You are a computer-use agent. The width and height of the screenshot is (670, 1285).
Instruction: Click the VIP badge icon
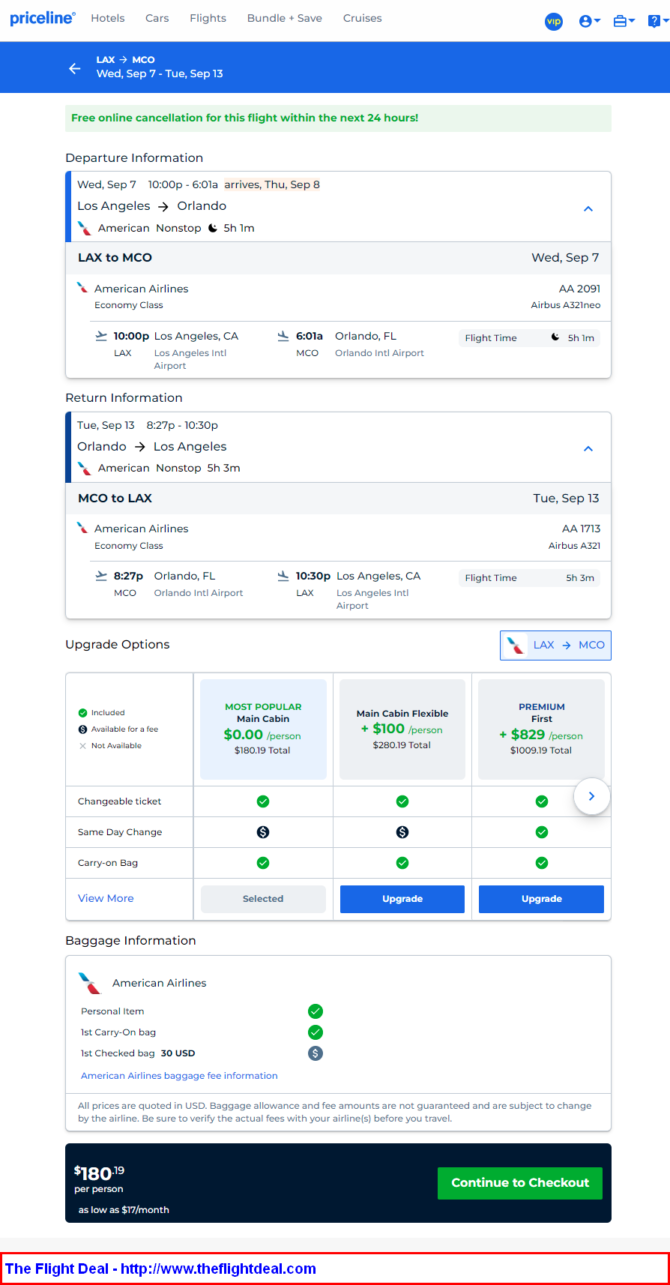(554, 21)
